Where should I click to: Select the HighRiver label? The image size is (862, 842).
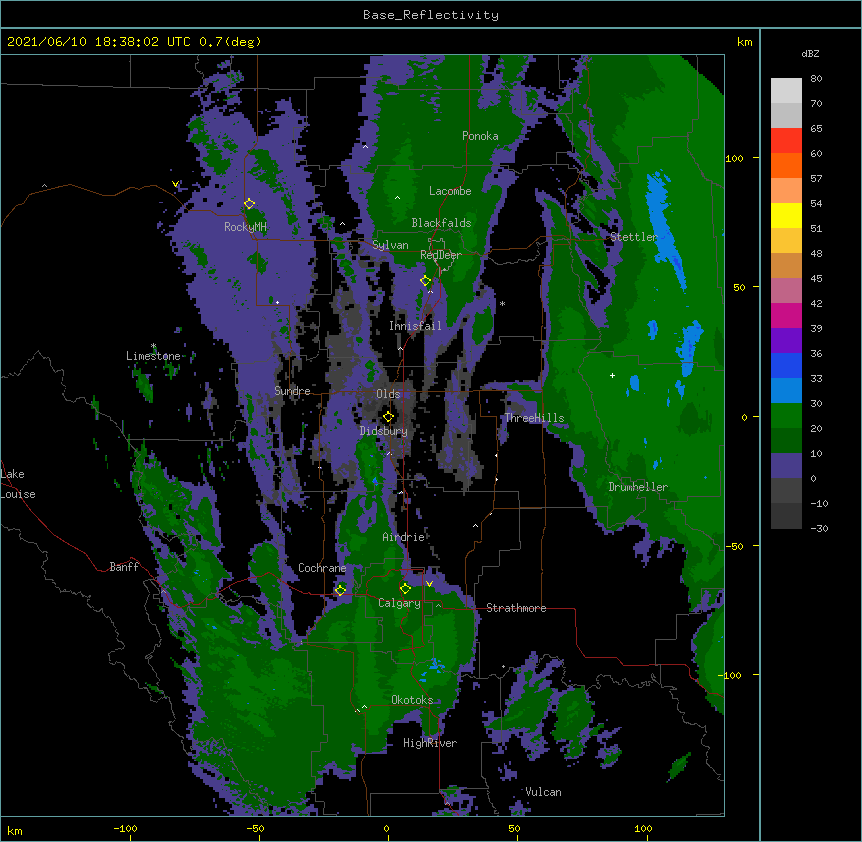[x=430, y=743]
